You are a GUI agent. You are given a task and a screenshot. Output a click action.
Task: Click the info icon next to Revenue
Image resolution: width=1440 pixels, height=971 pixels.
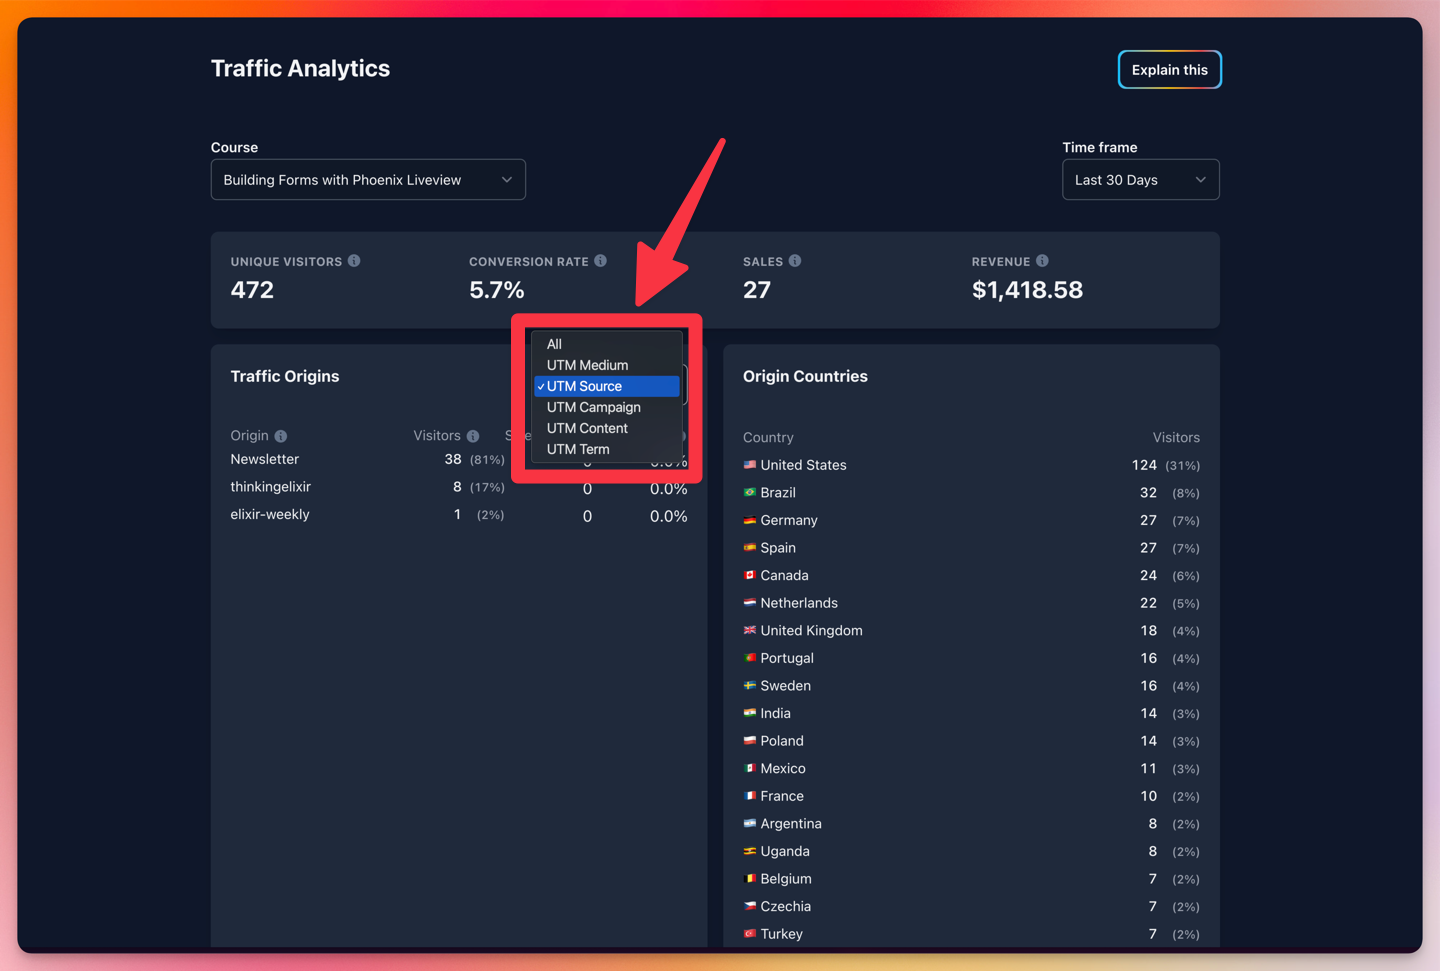click(x=1043, y=260)
